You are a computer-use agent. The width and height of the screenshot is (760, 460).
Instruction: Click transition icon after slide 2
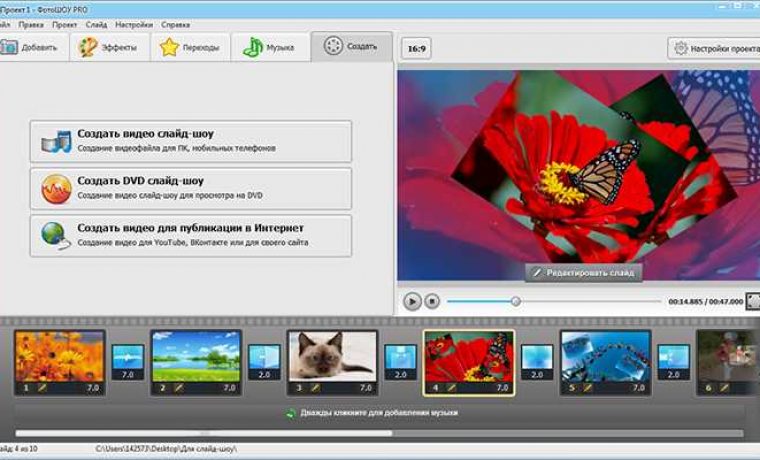[264, 362]
